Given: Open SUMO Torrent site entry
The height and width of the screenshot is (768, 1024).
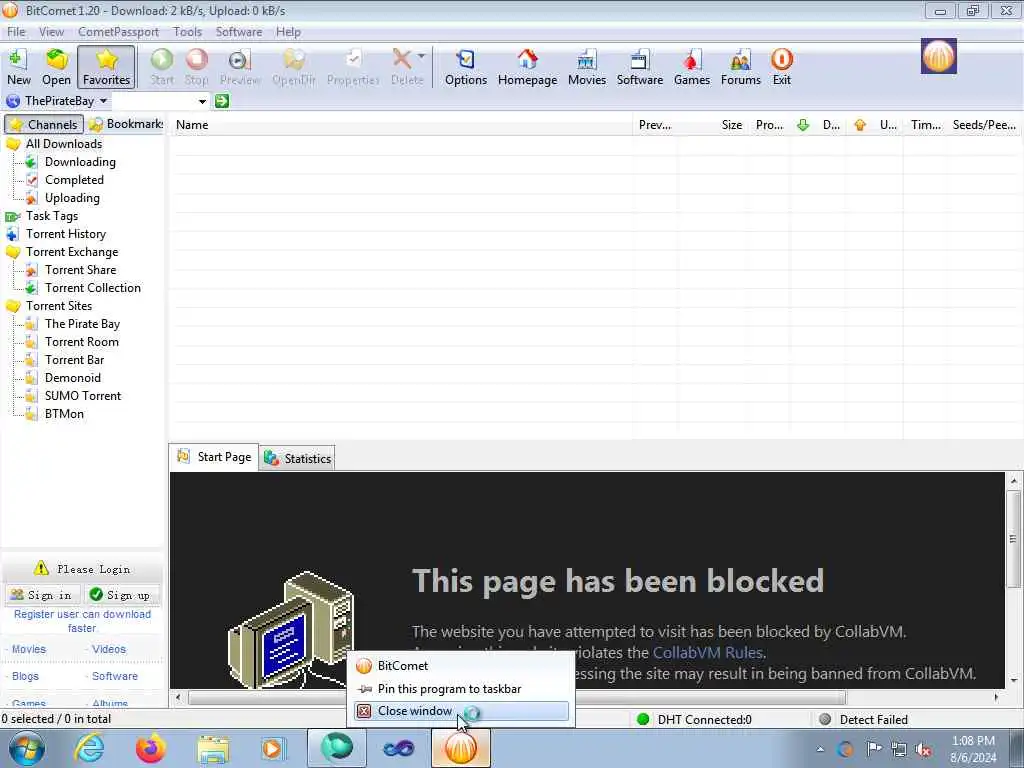Looking at the screenshot, I should pyautogui.click(x=83, y=396).
